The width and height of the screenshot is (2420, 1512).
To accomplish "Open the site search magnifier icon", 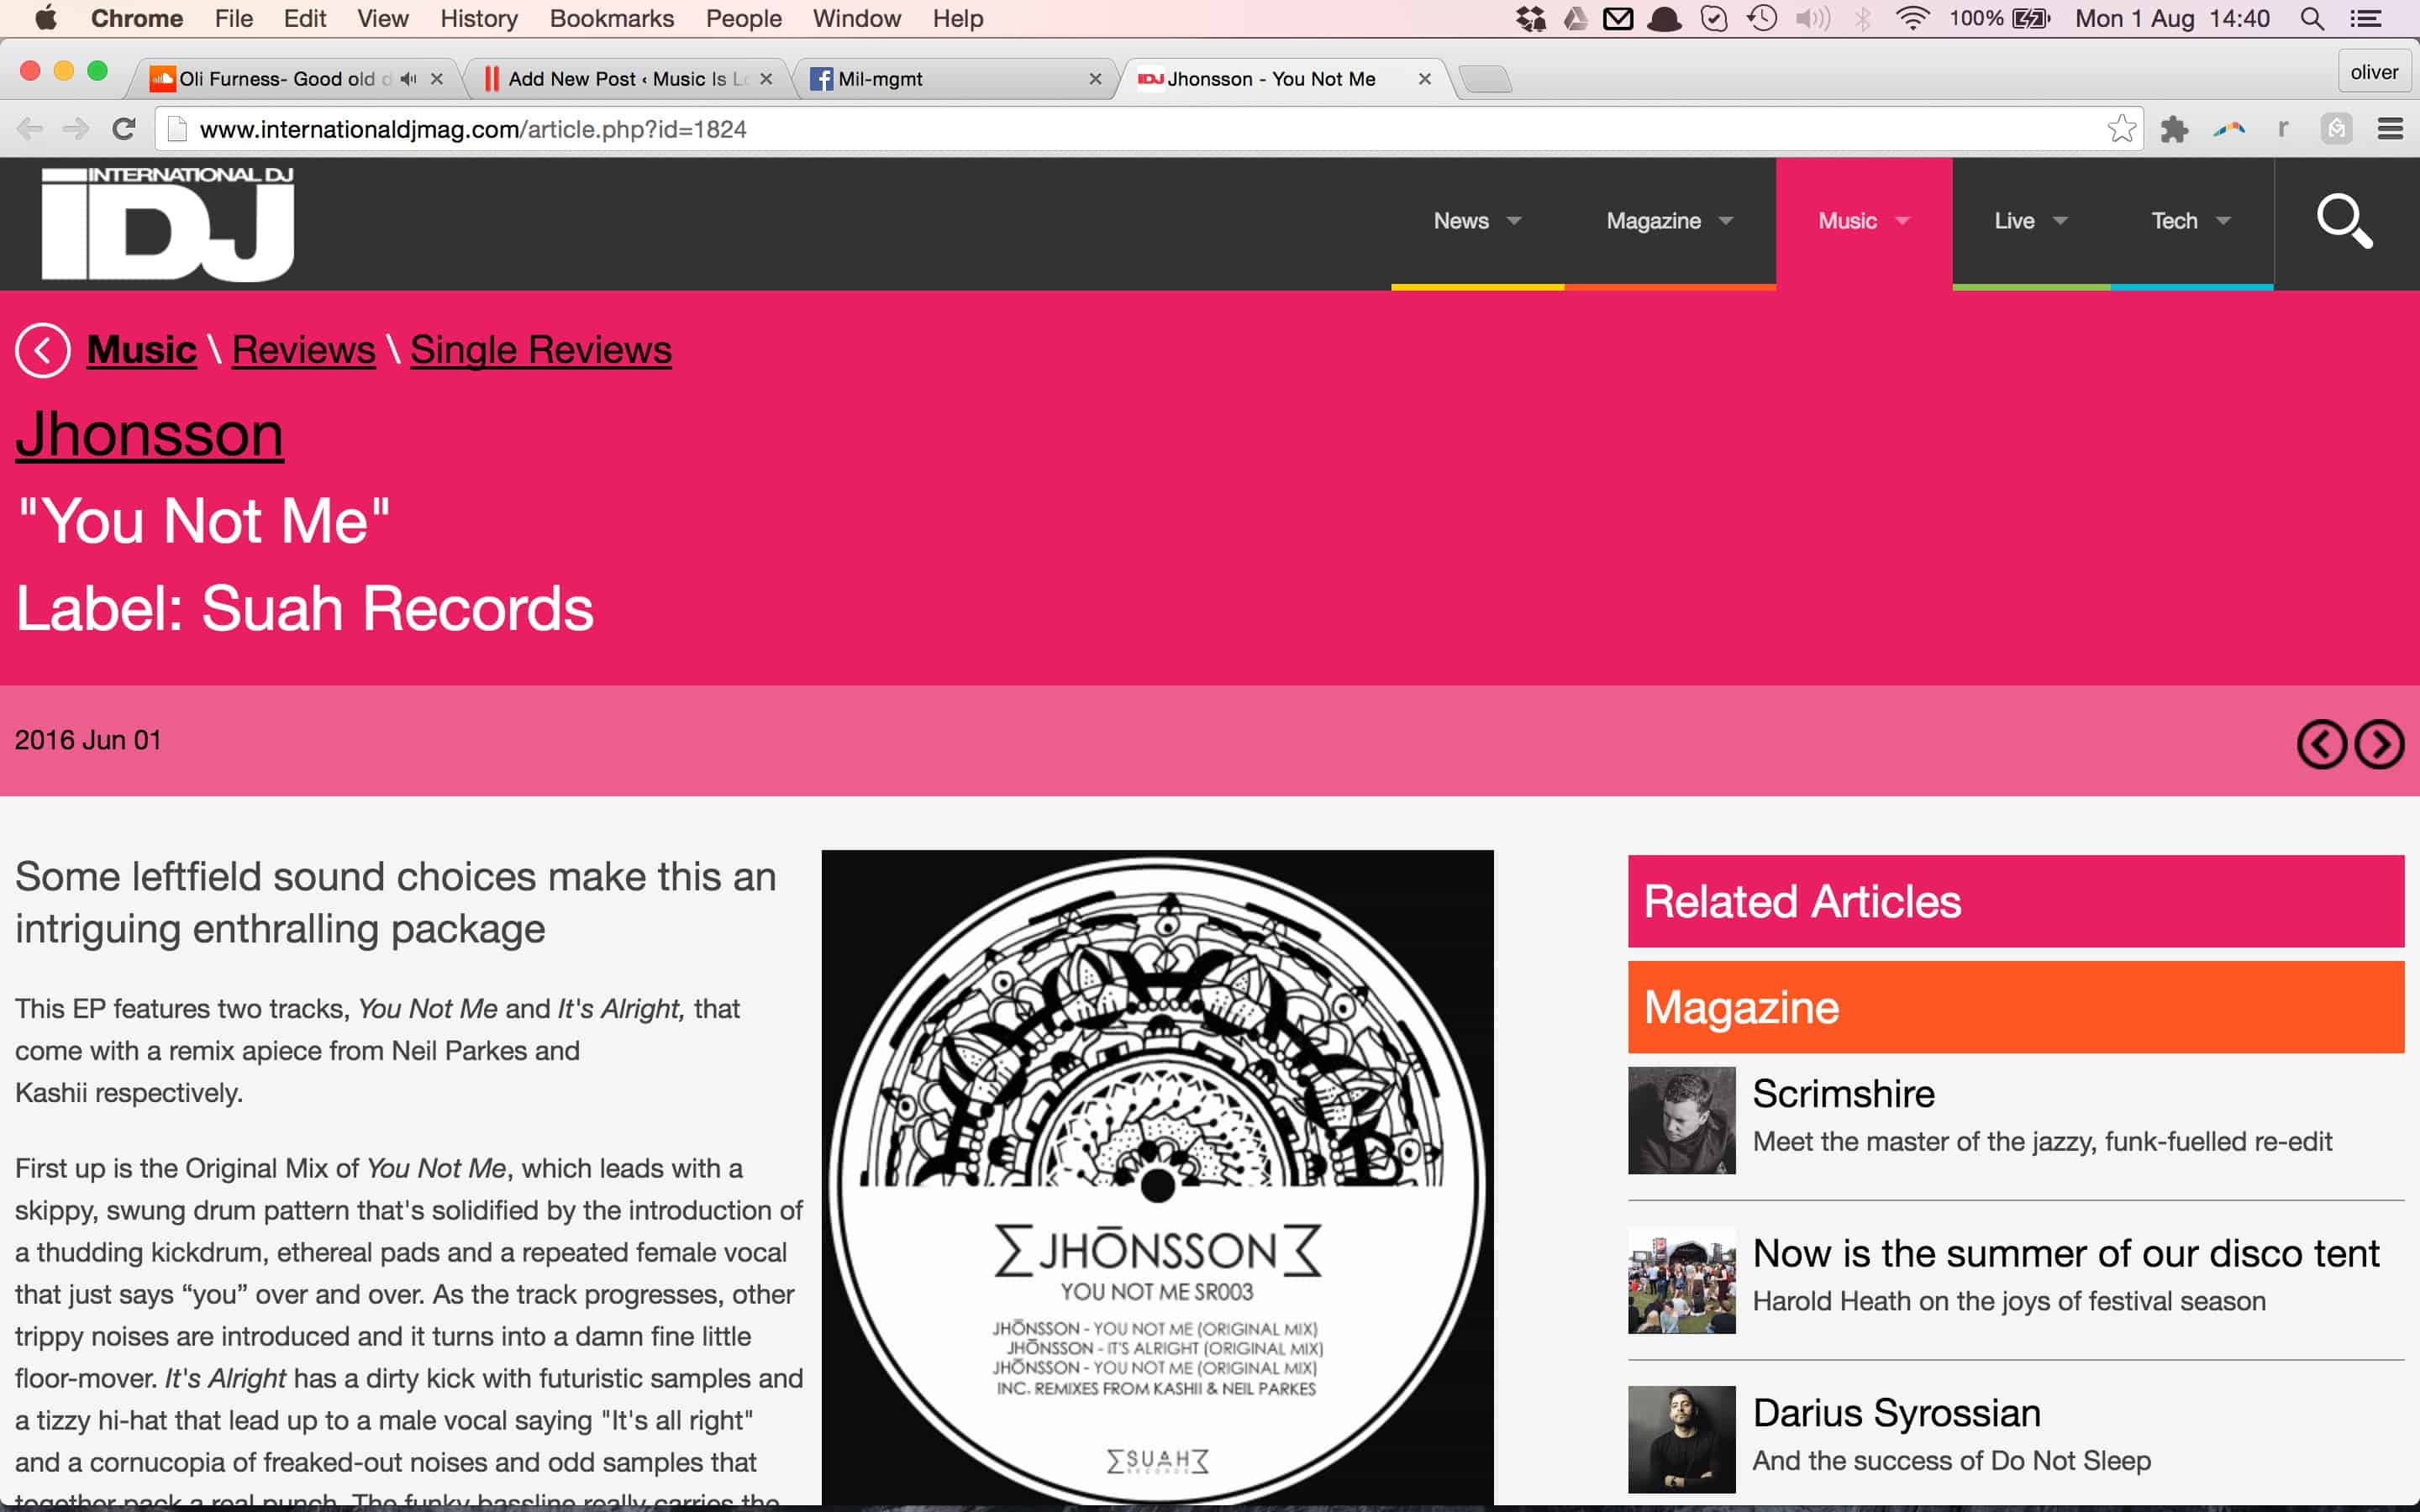I will [x=2344, y=221].
